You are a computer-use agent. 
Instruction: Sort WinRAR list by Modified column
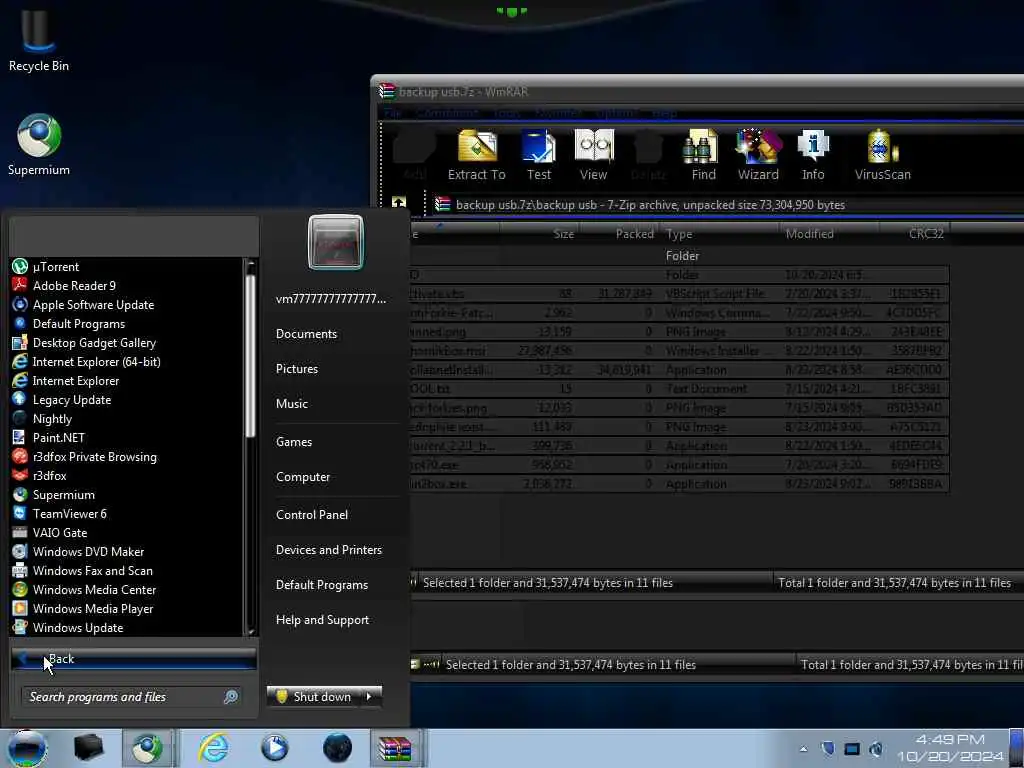pyautogui.click(x=829, y=234)
